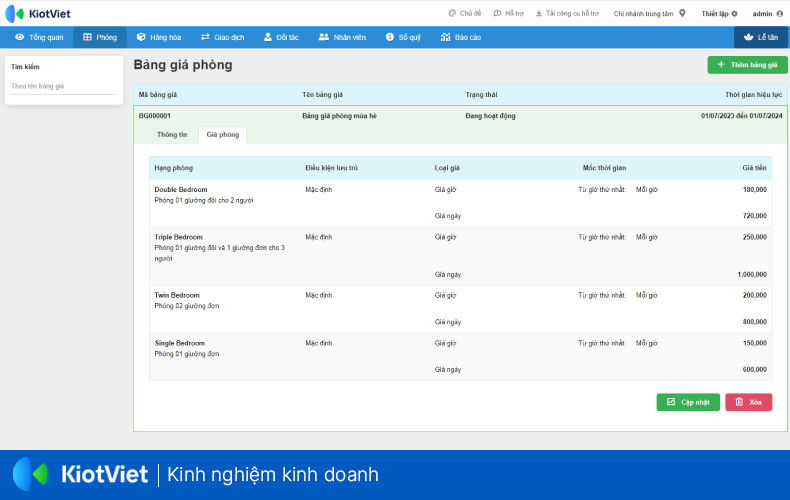Viewport: 790px width, 500px height.
Task: Click the download icon beside Tải công cụ
Action: pos(539,14)
